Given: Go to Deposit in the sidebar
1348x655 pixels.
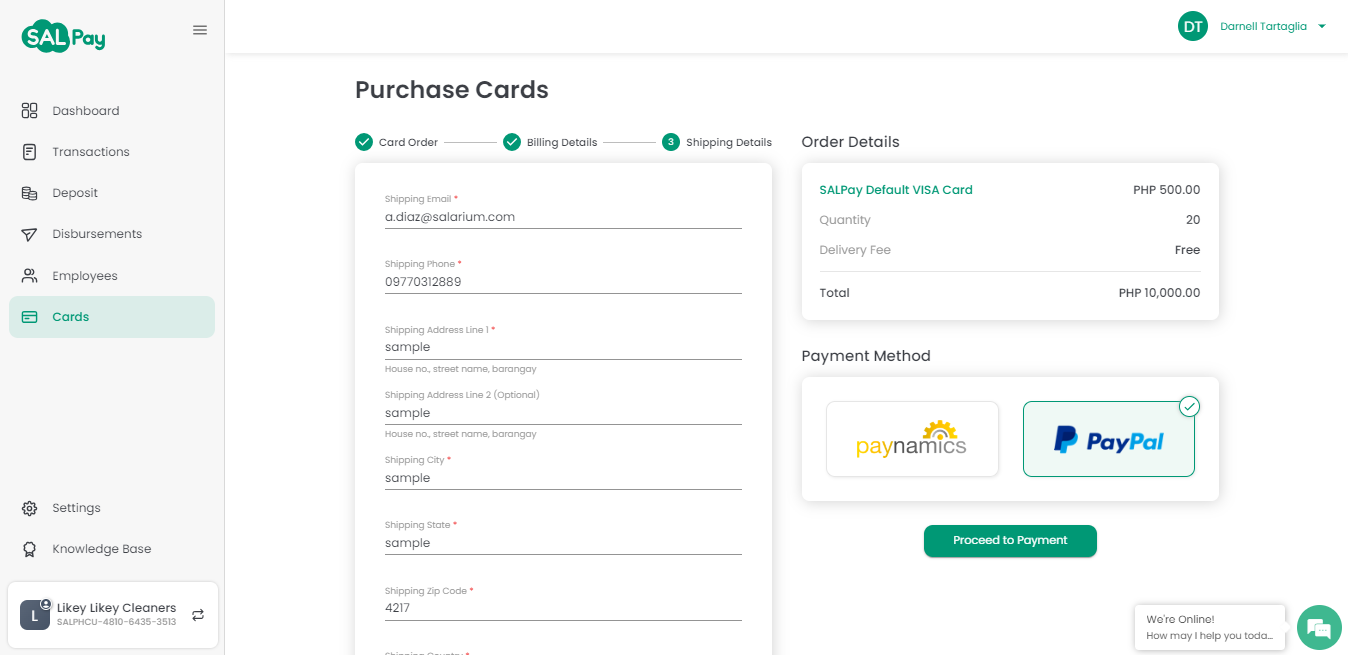Looking at the screenshot, I should click(112, 193).
